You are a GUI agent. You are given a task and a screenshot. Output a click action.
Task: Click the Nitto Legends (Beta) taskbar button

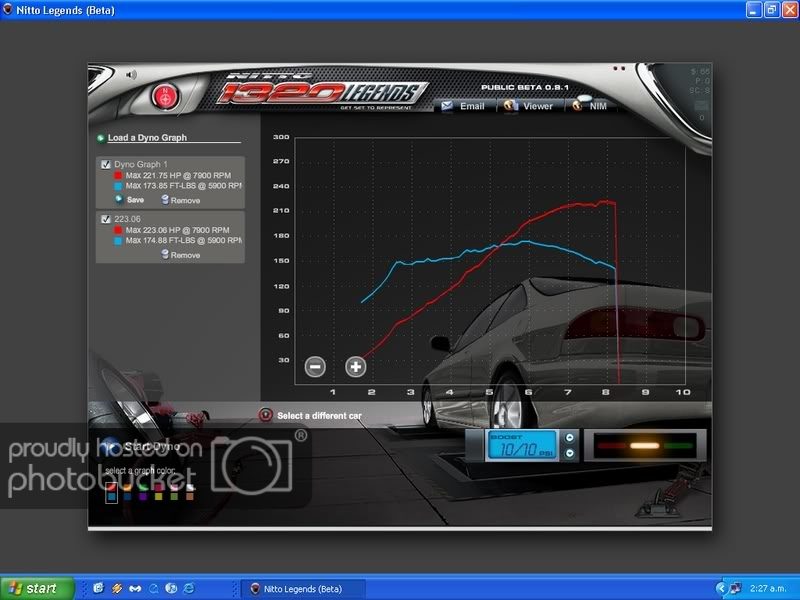click(303, 589)
